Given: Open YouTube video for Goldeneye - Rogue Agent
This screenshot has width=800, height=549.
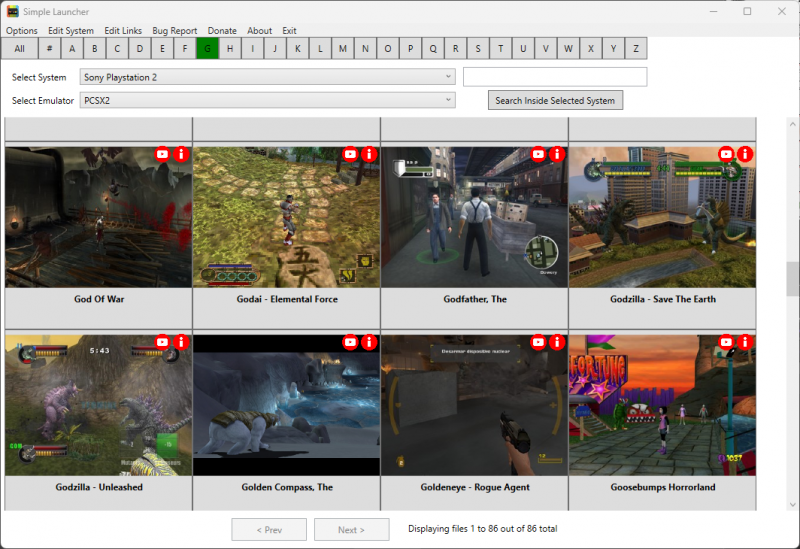Looking at the screenshot, I should [x=538, y=342].
